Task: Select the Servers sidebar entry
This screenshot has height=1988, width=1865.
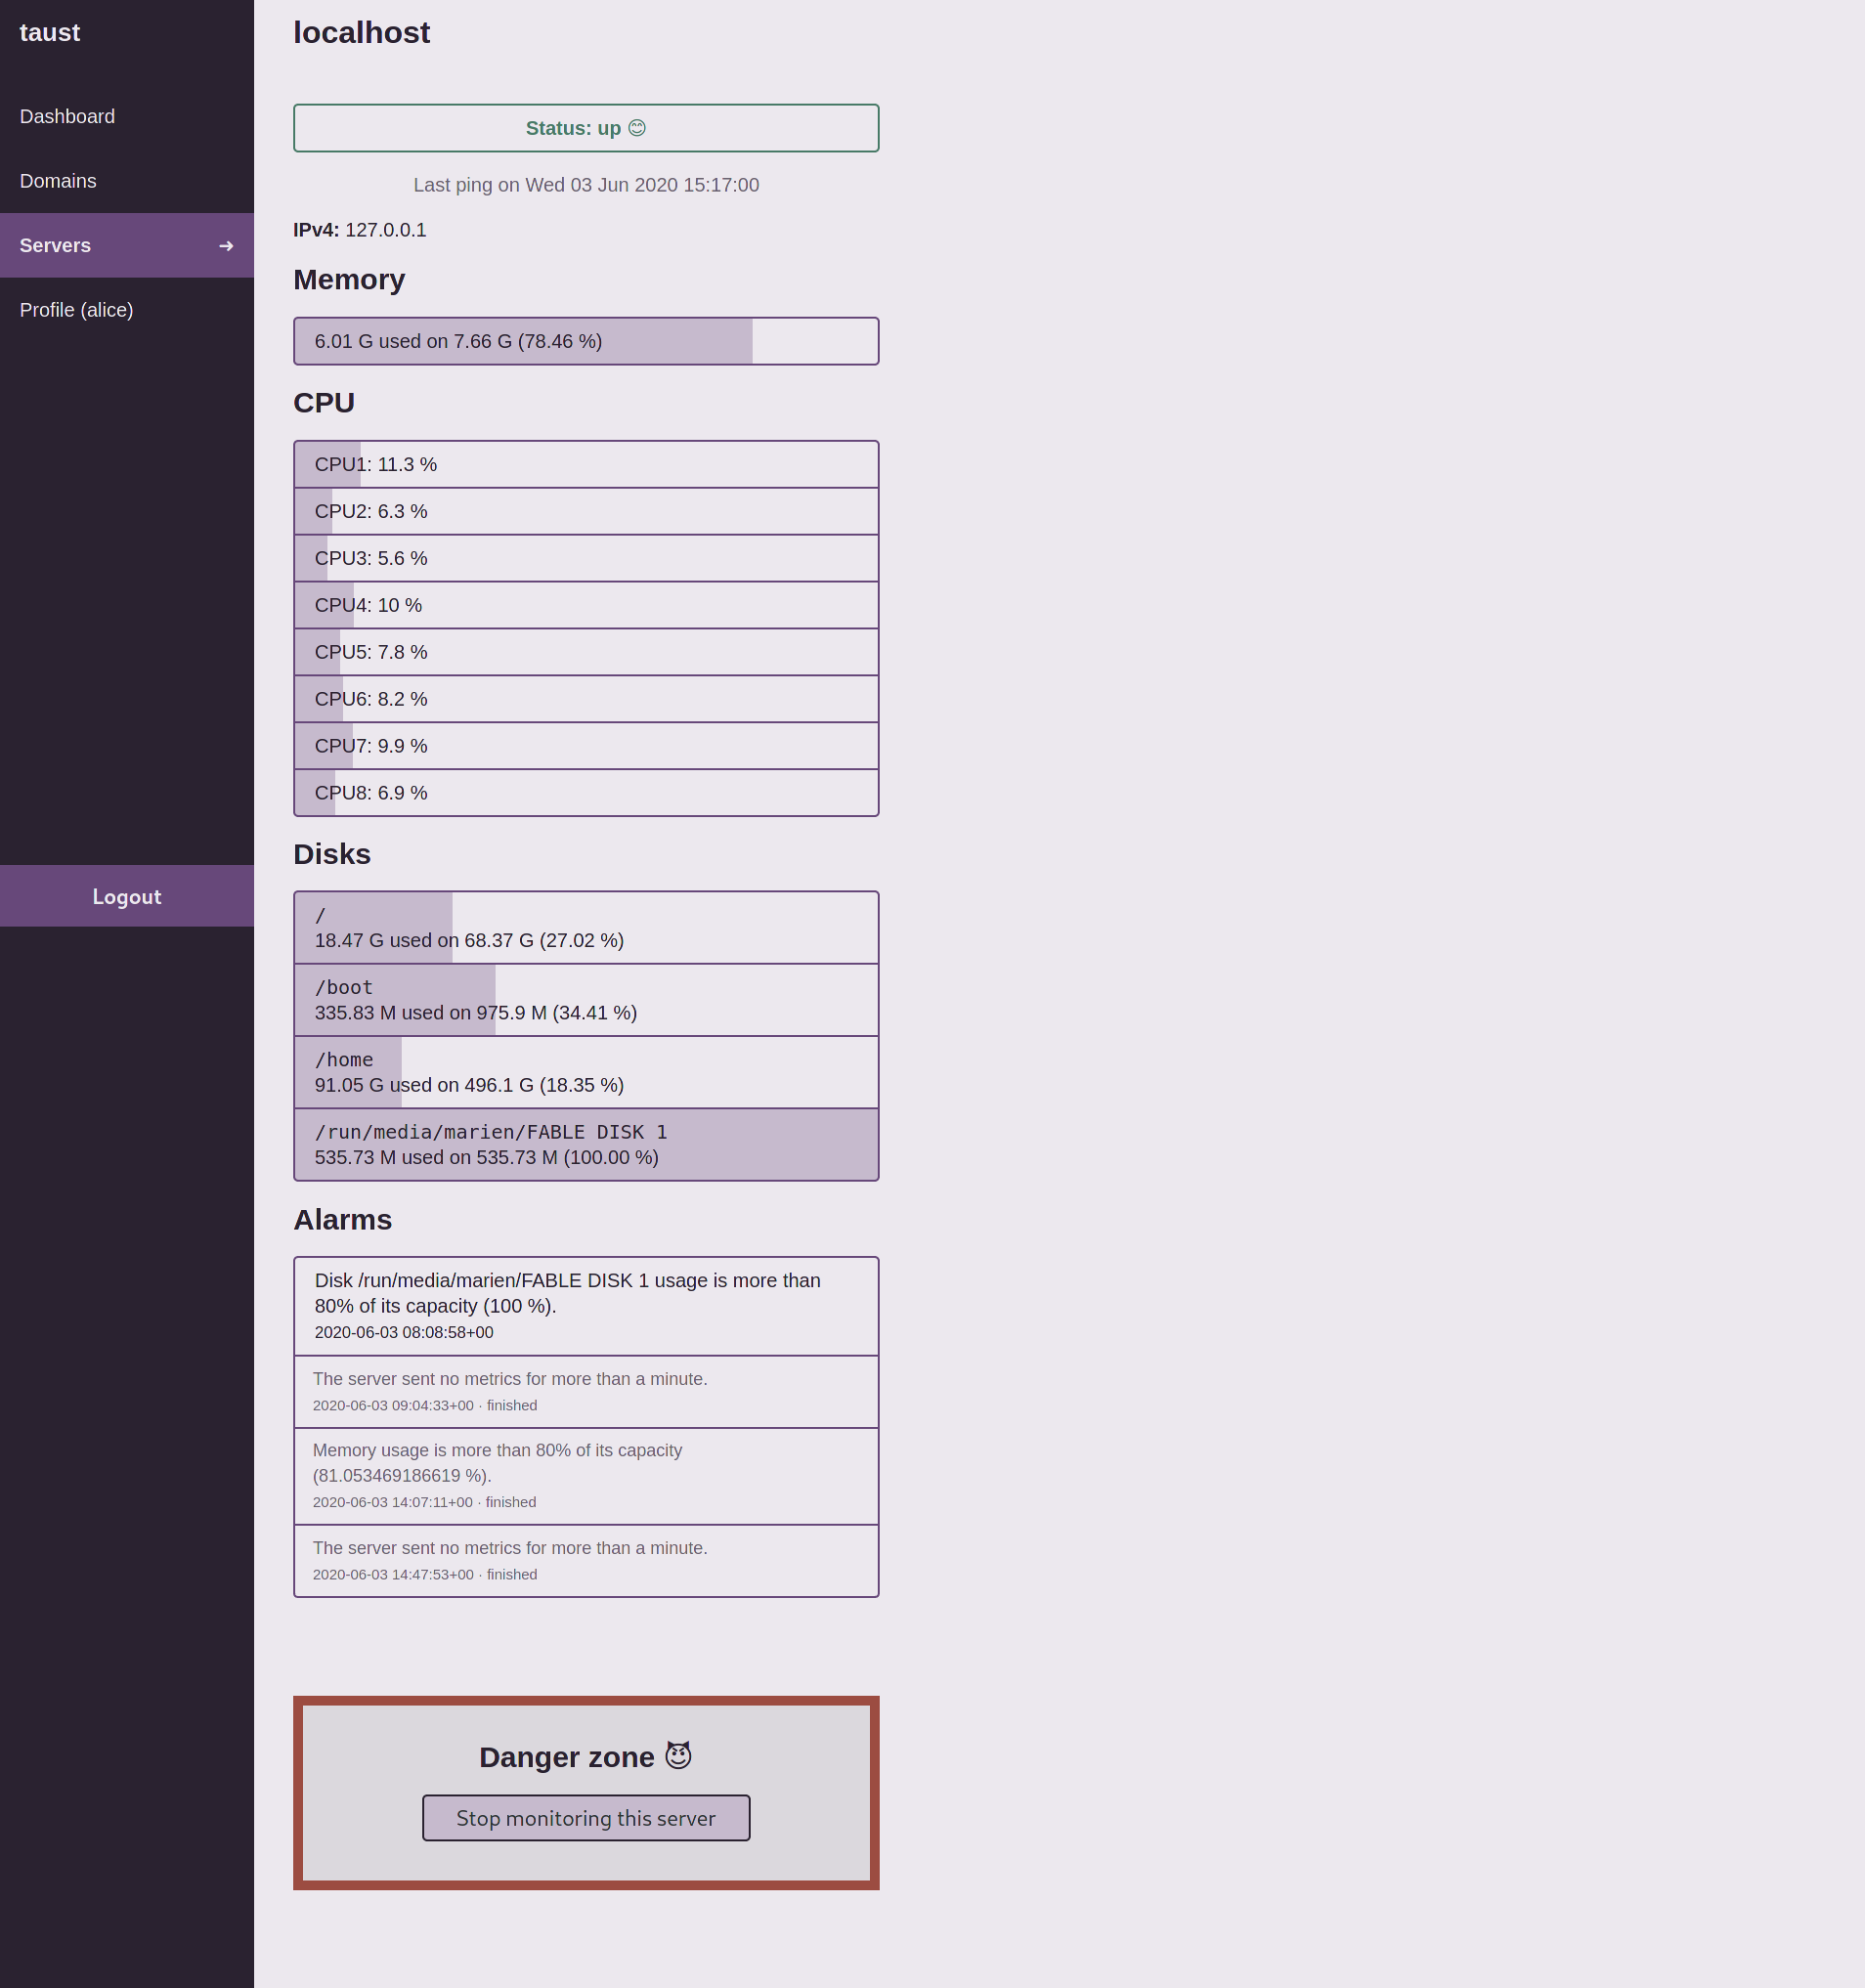Action: (x=55, y=245)
